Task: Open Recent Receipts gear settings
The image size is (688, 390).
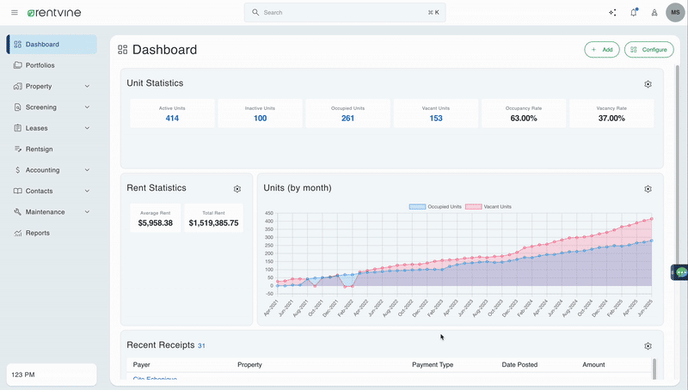Action: (648, 346)
